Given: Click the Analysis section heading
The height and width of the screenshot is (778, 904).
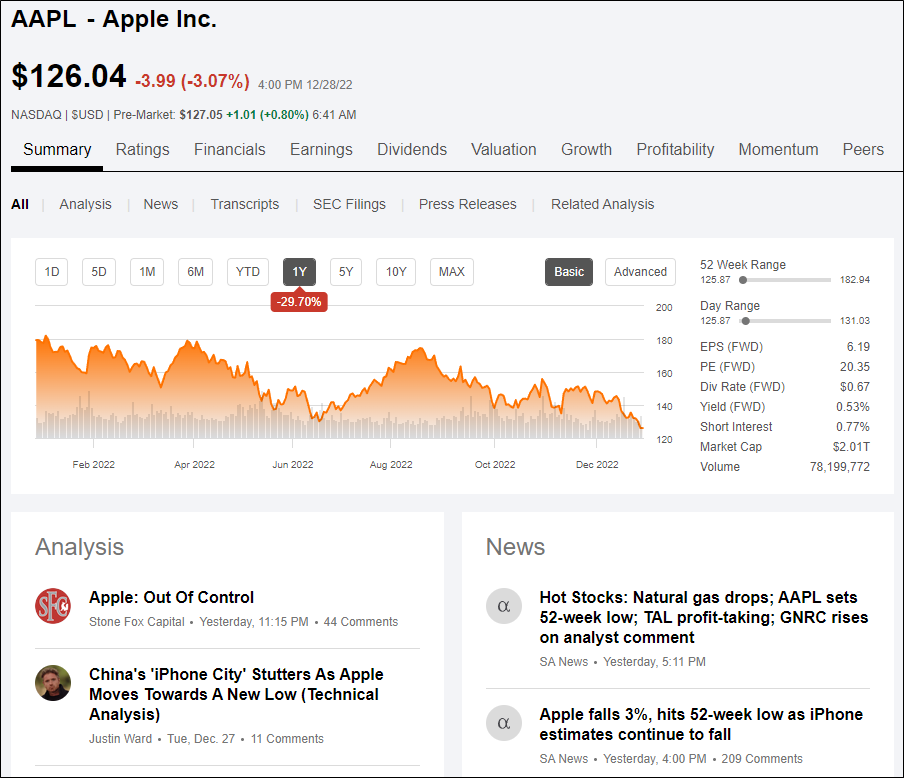Looking at the screenshot, I should (x=80, y=547).
